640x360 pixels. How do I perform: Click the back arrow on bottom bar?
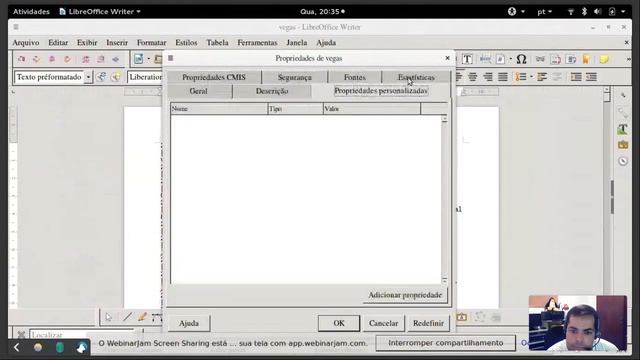coord(17,347)
